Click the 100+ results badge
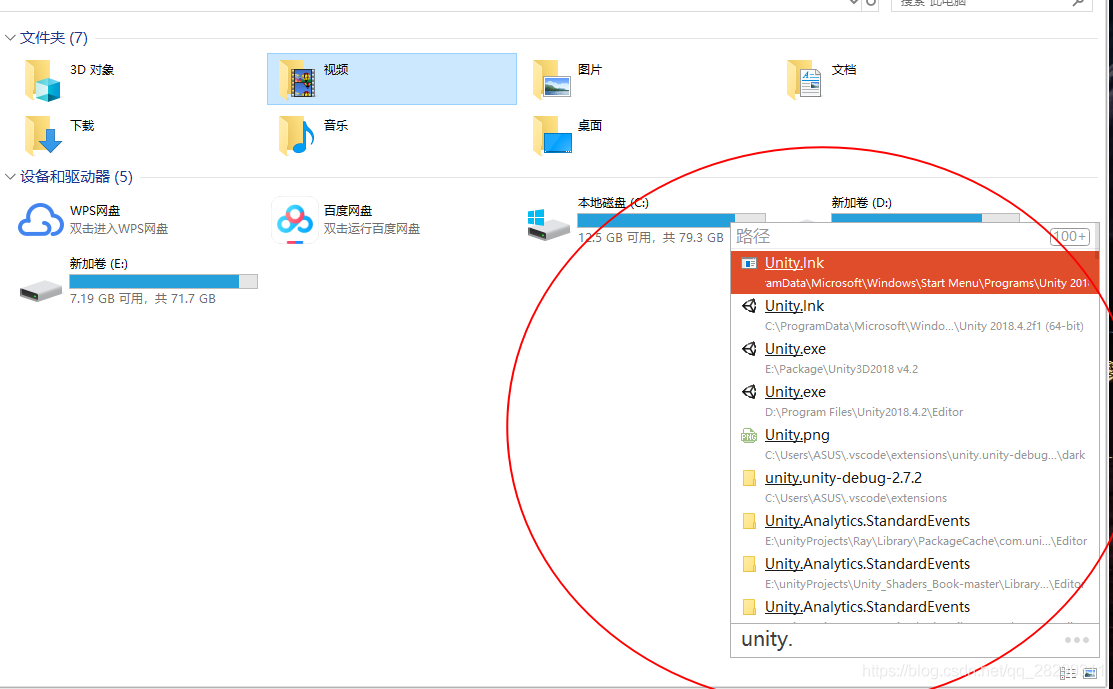1113x689 pixels. (1070, 236)
